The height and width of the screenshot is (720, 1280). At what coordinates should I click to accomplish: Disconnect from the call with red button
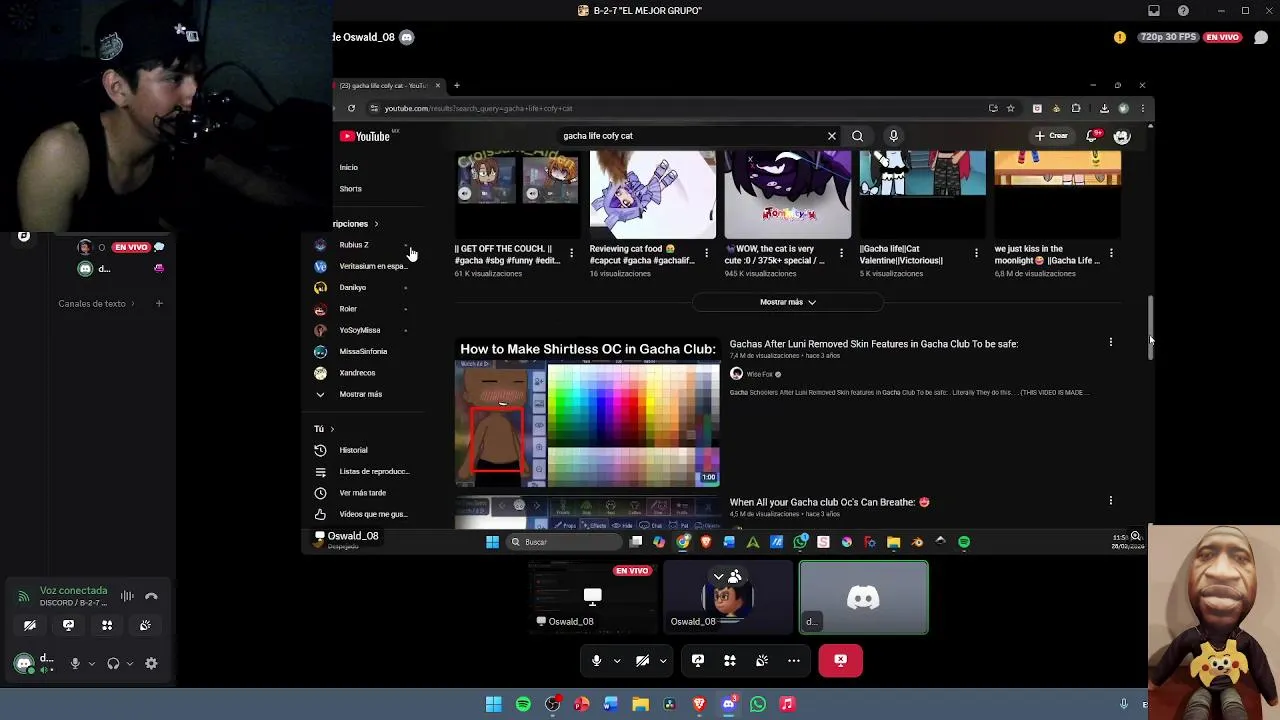pos(840,660)
